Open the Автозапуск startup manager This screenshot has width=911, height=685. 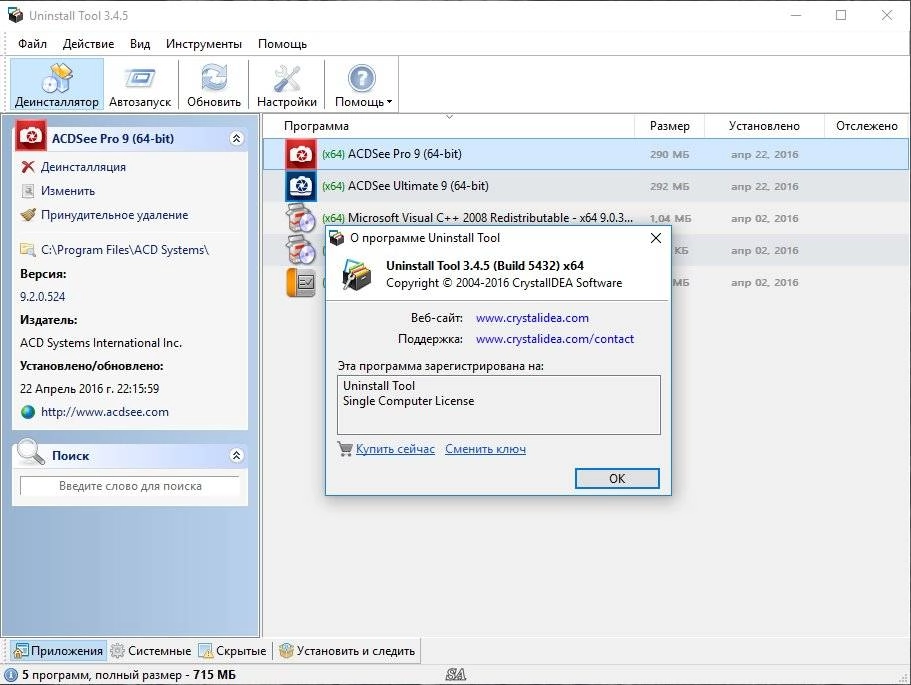[x=140, y=85]
